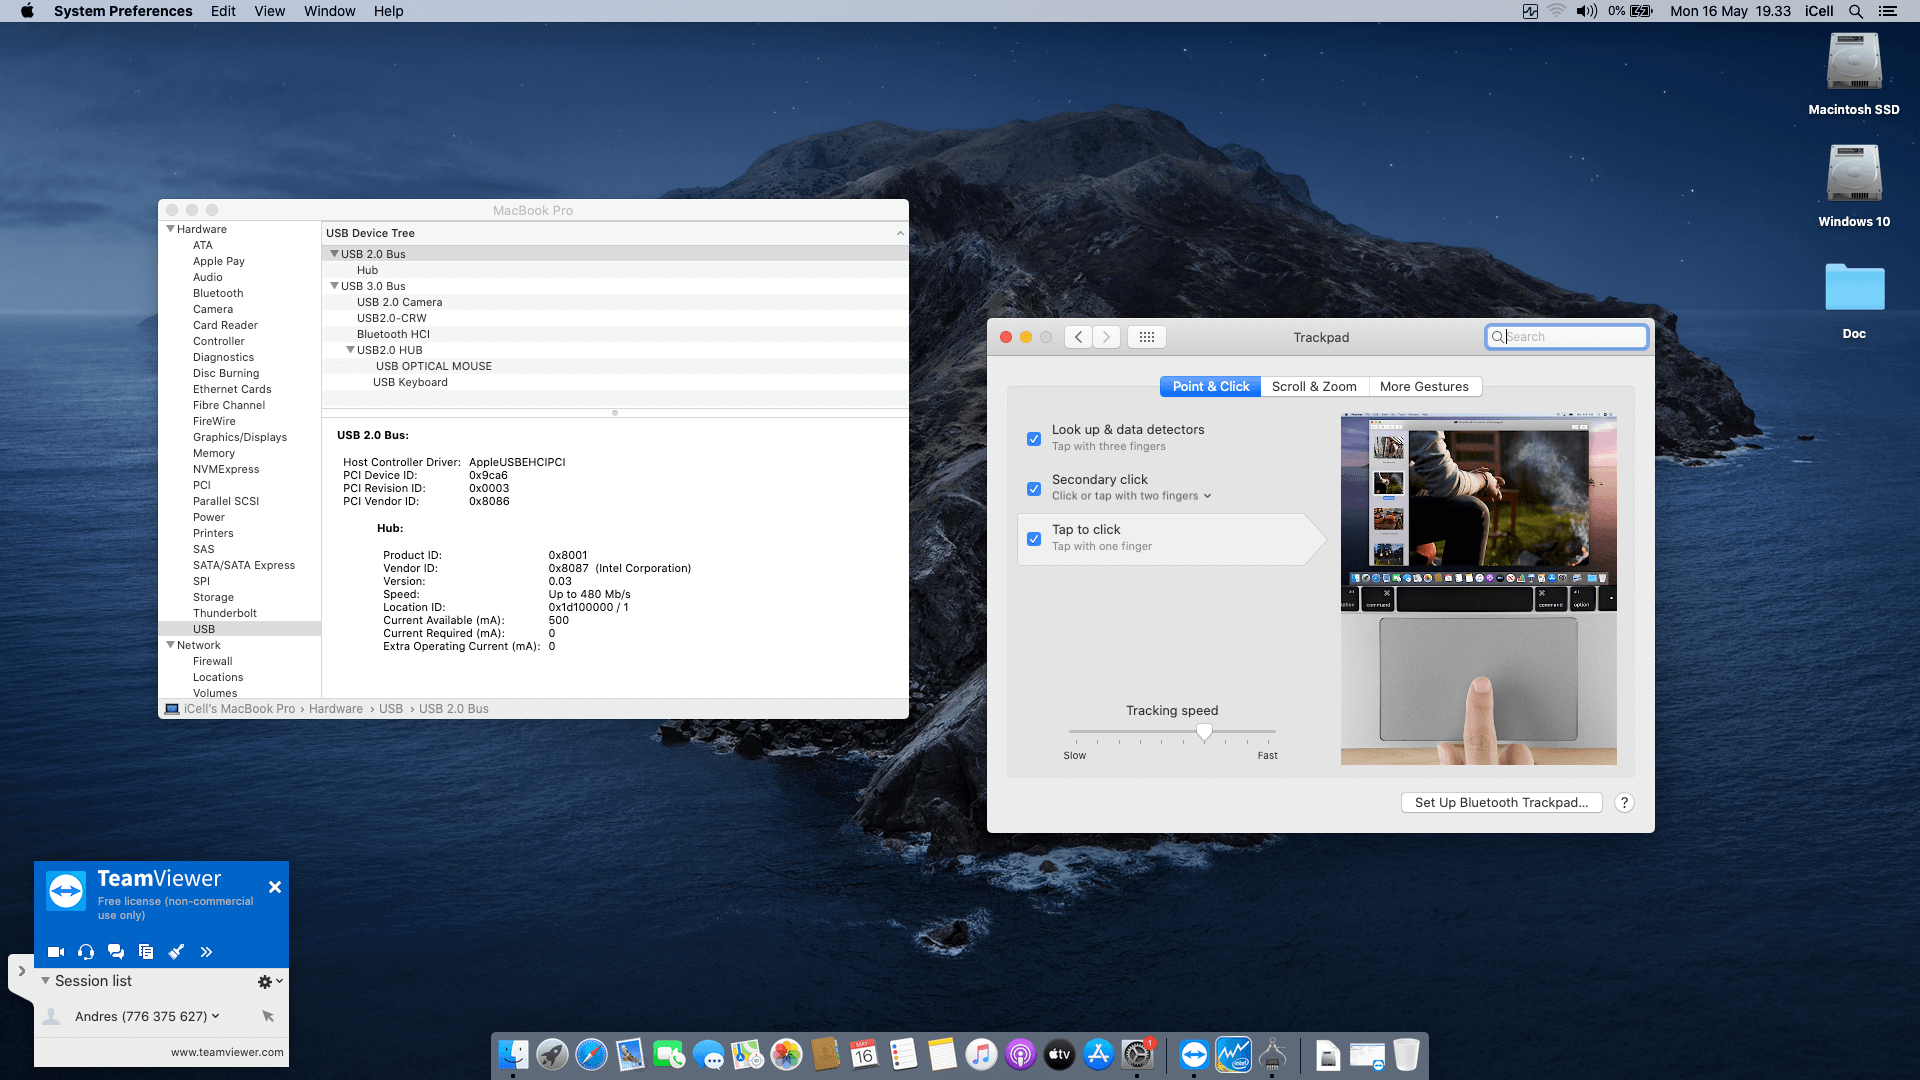Viewport: 1920px width, 1080px height.
Task: Click Set Up Bluetooth Trackpad button
Action: (x=1501, y=803)
